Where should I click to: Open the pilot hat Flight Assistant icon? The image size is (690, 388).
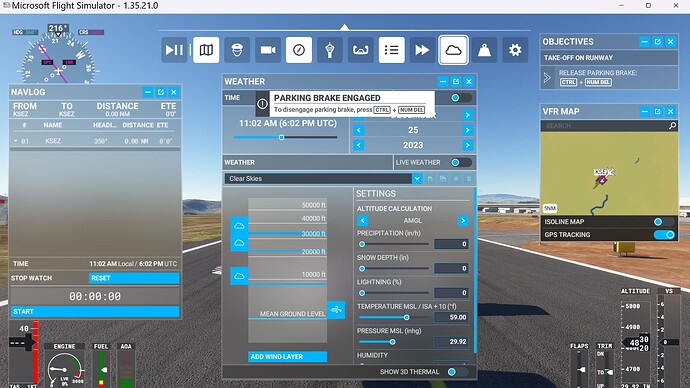[x=237, y=50]
